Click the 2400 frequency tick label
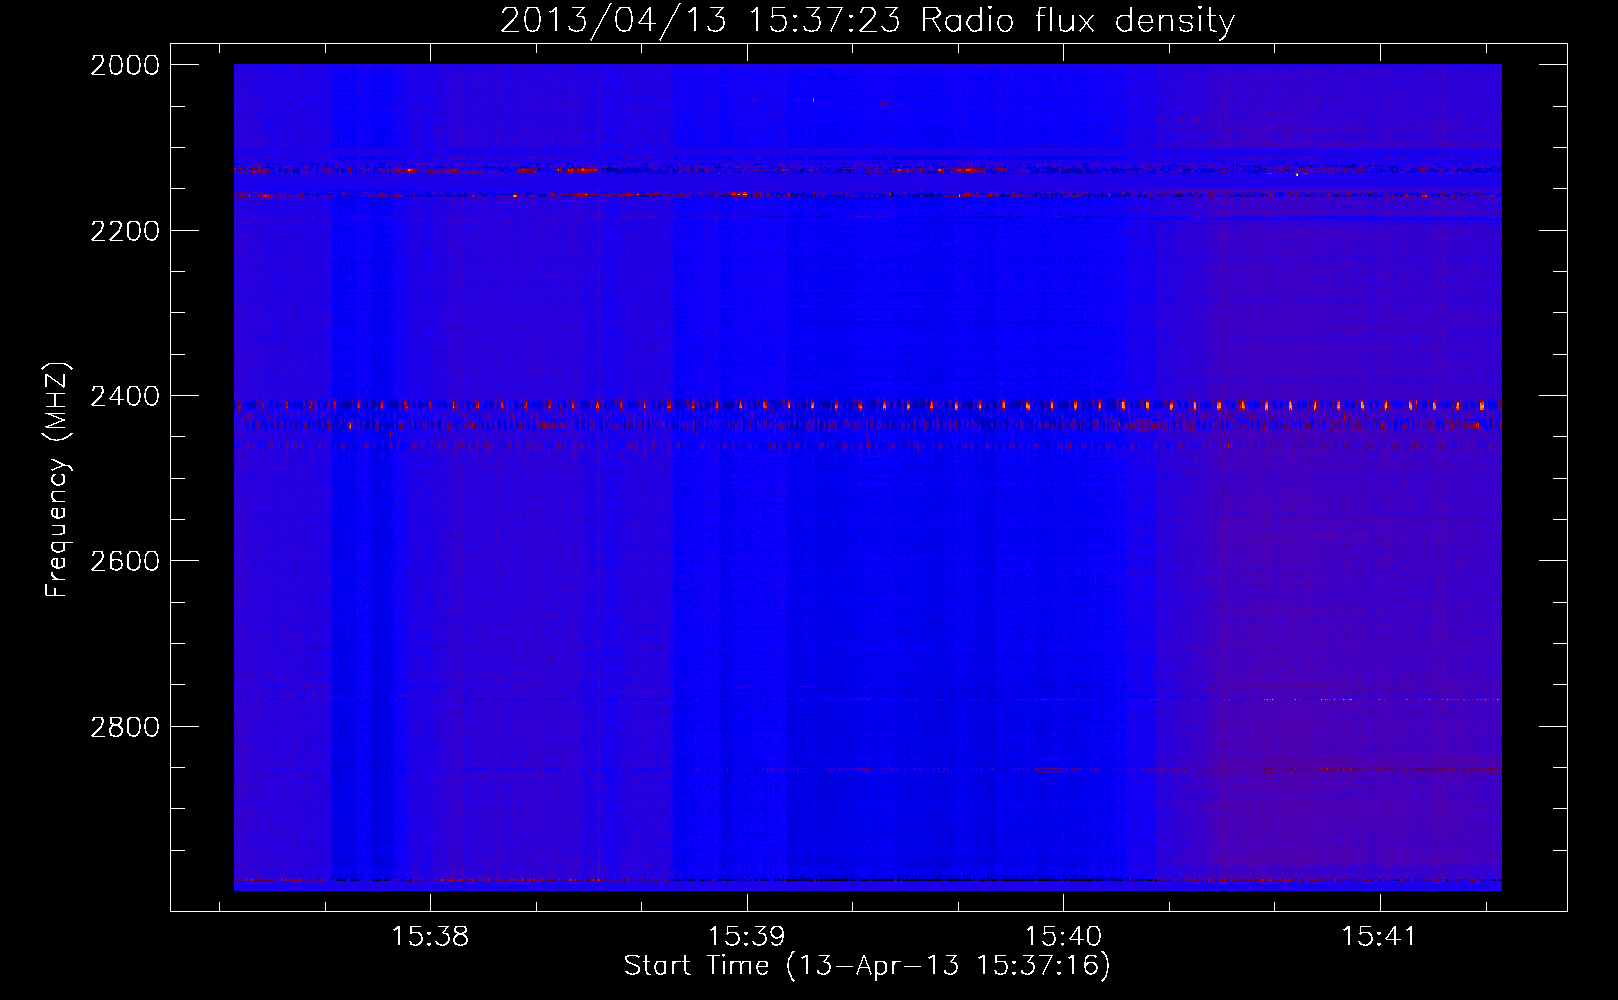 [125, 396]
